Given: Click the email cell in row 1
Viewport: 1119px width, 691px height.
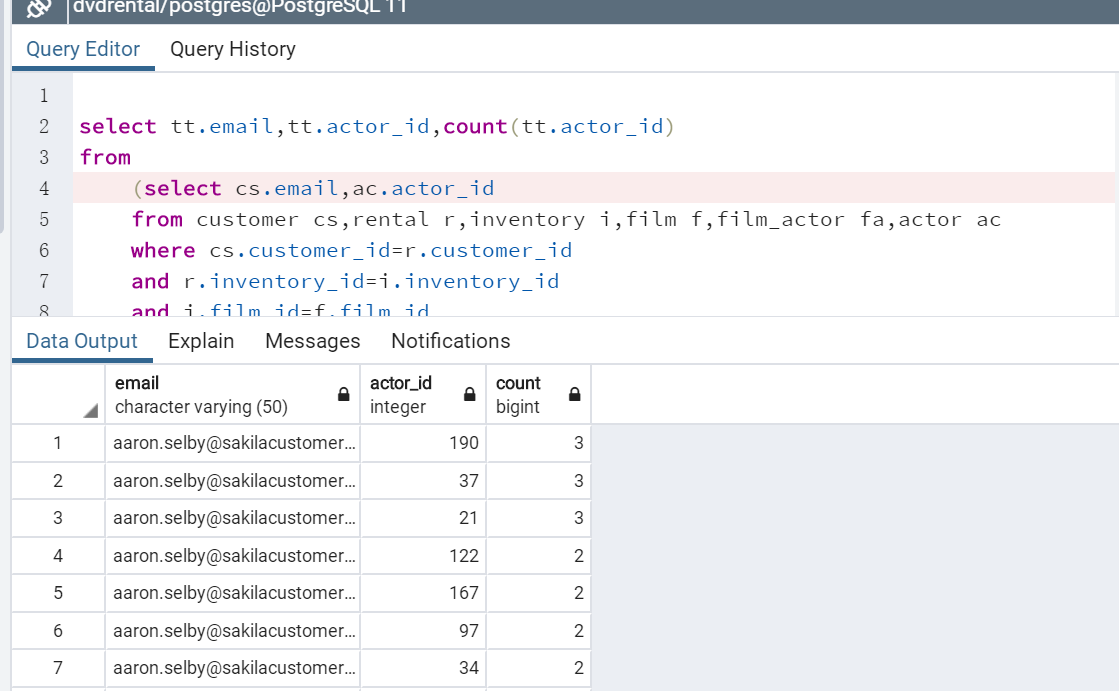Looking at the screenshot, I should point(233,443).
